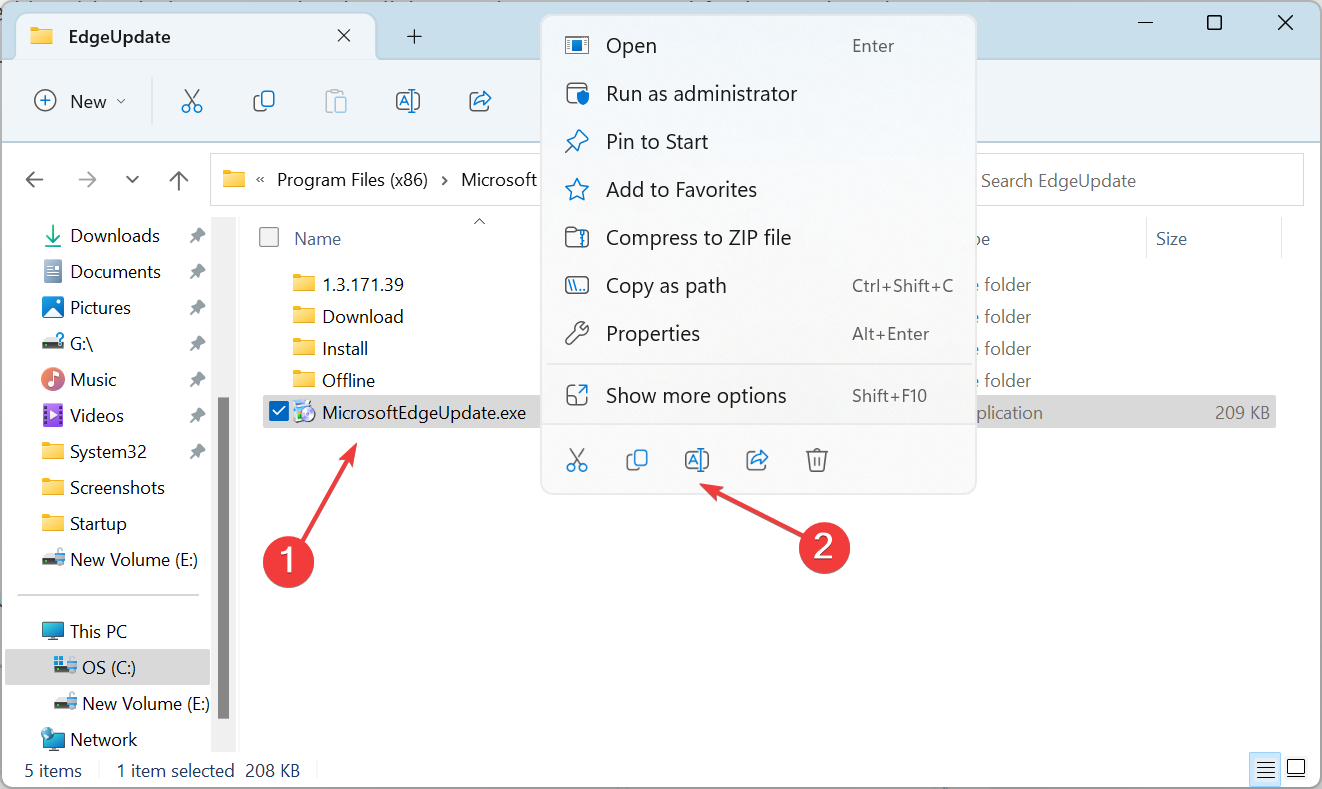Open Properties from the context menu
Image resolution: width=1322 pixels, height=789 pixels.
[758, 333]
